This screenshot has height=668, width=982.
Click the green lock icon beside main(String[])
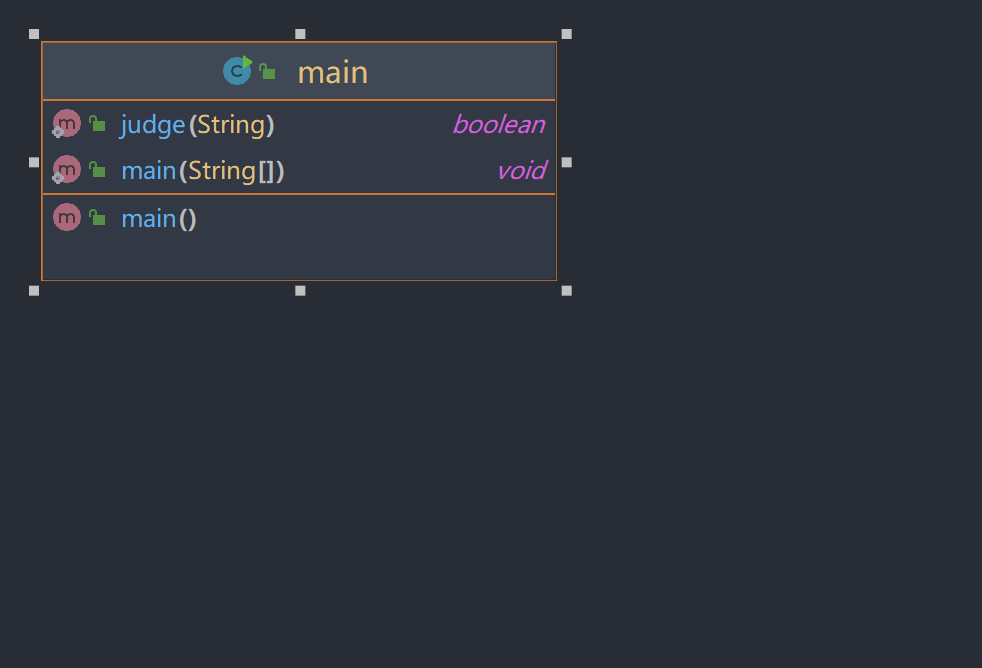click(97, 170)
